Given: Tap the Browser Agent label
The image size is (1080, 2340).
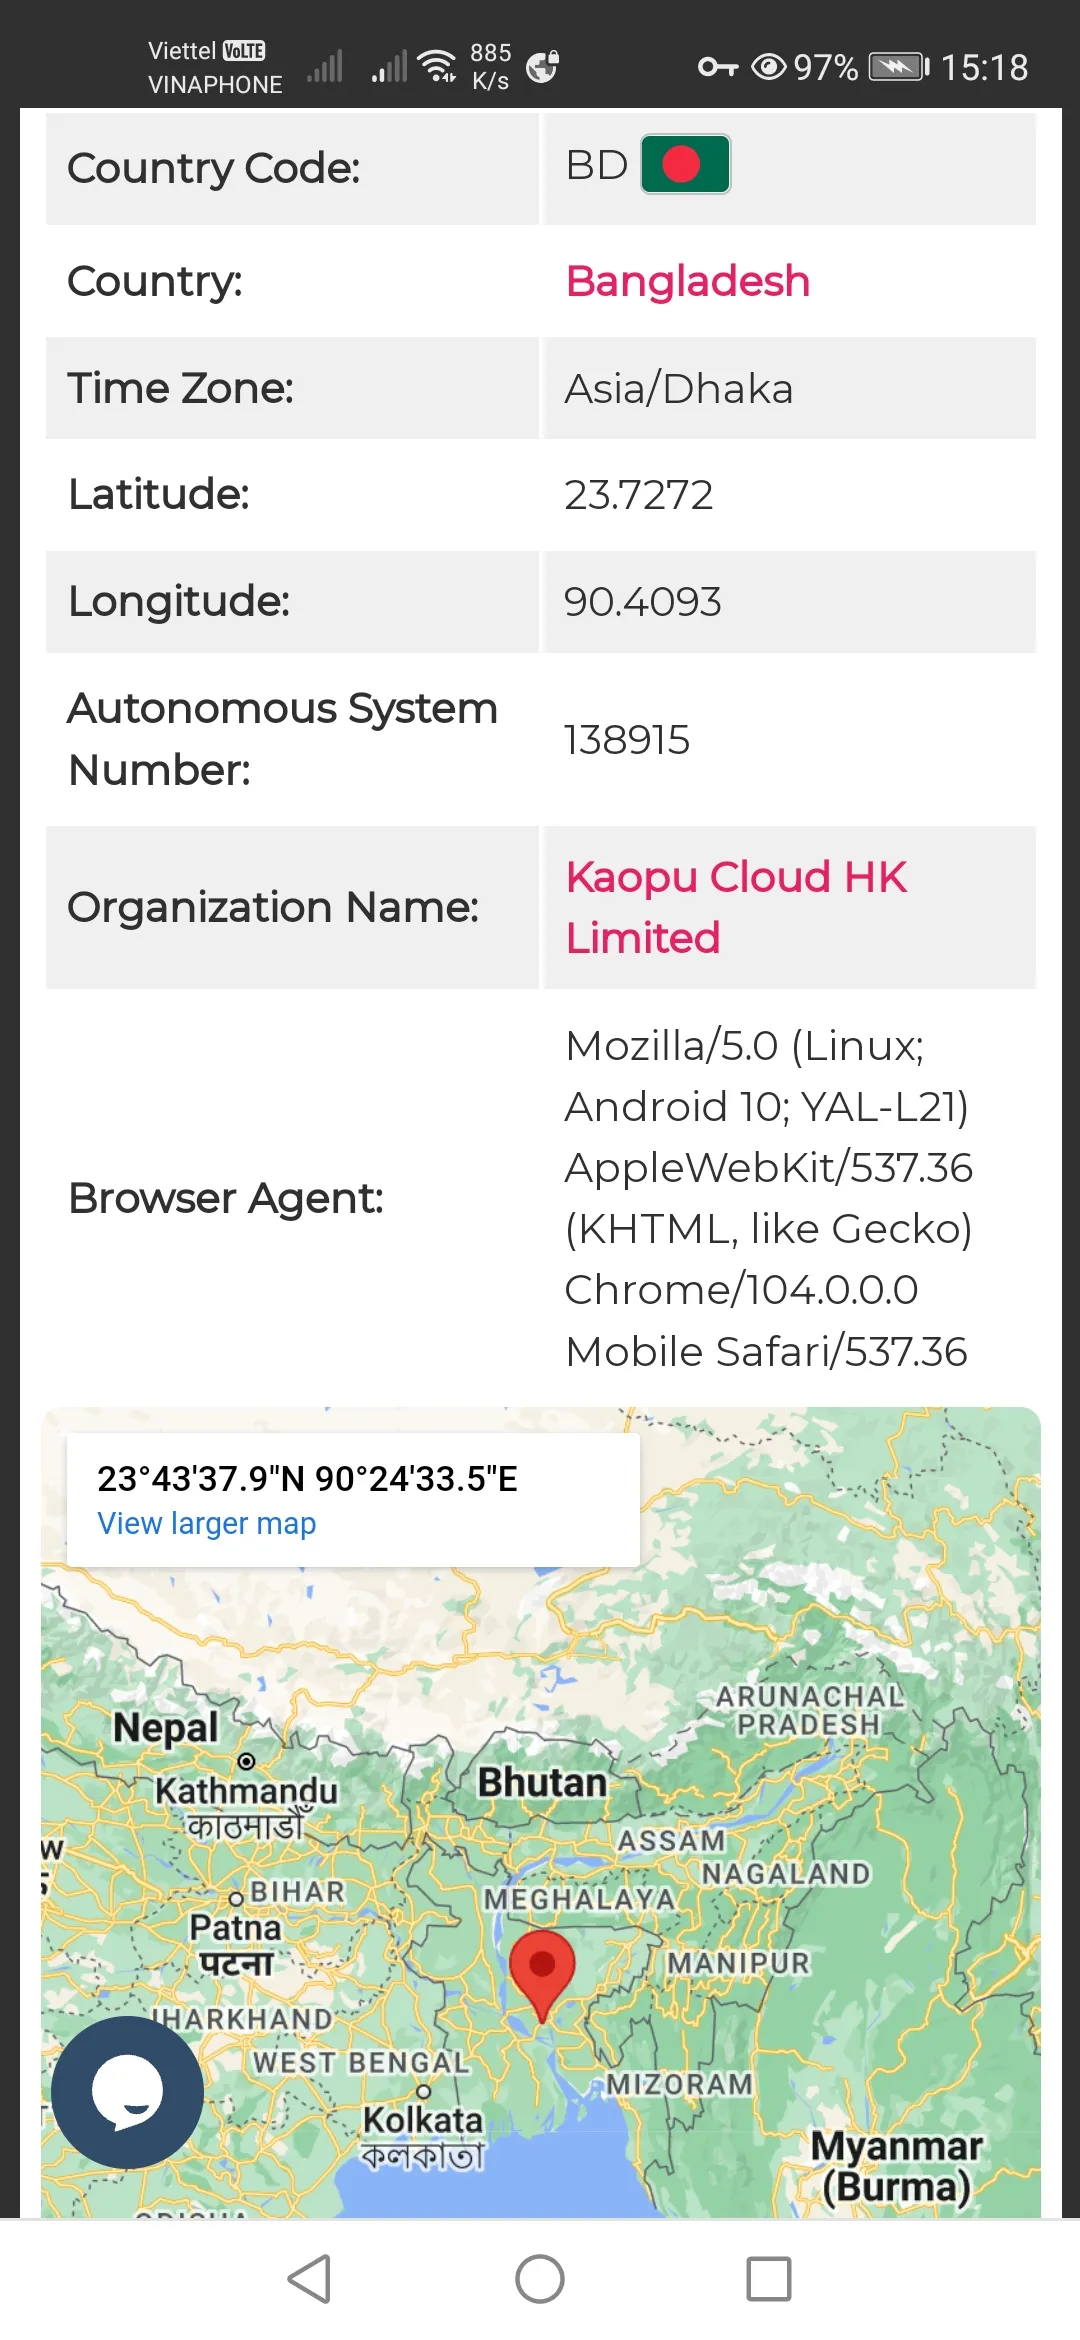Looking at the screenshot, I should (x=226, y=1198).
